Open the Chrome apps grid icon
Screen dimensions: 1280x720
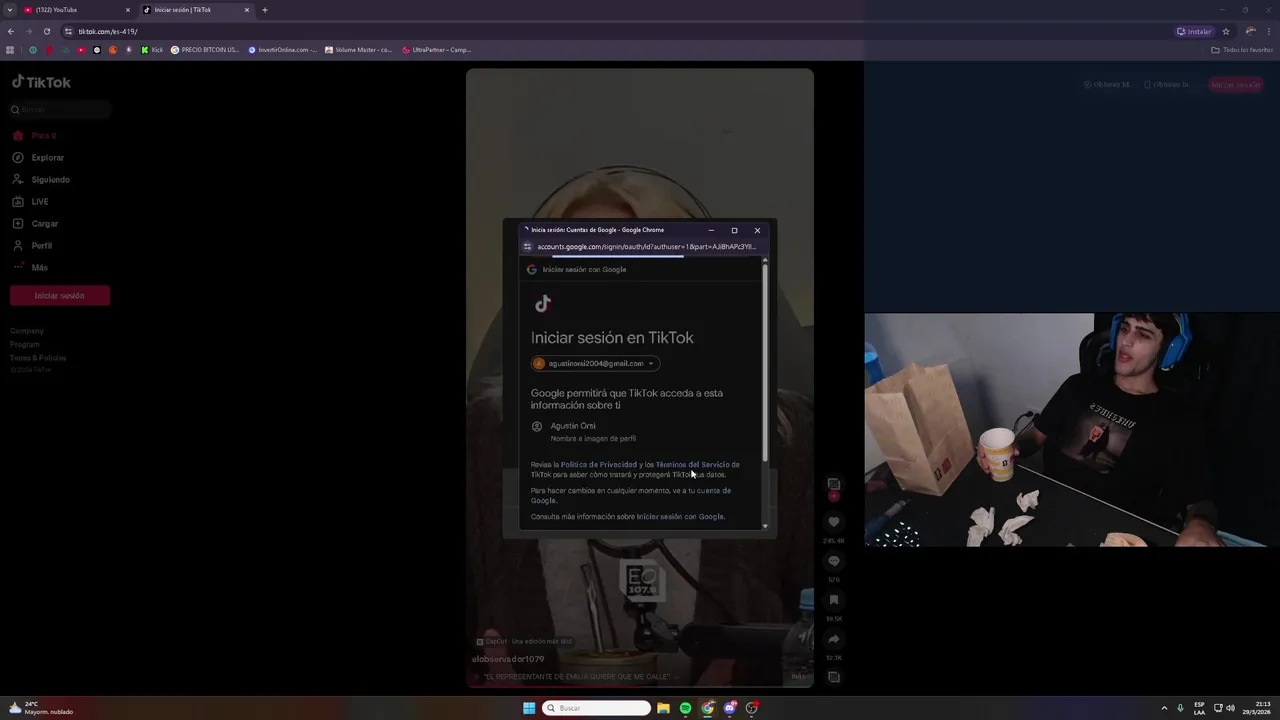point(10,50)
